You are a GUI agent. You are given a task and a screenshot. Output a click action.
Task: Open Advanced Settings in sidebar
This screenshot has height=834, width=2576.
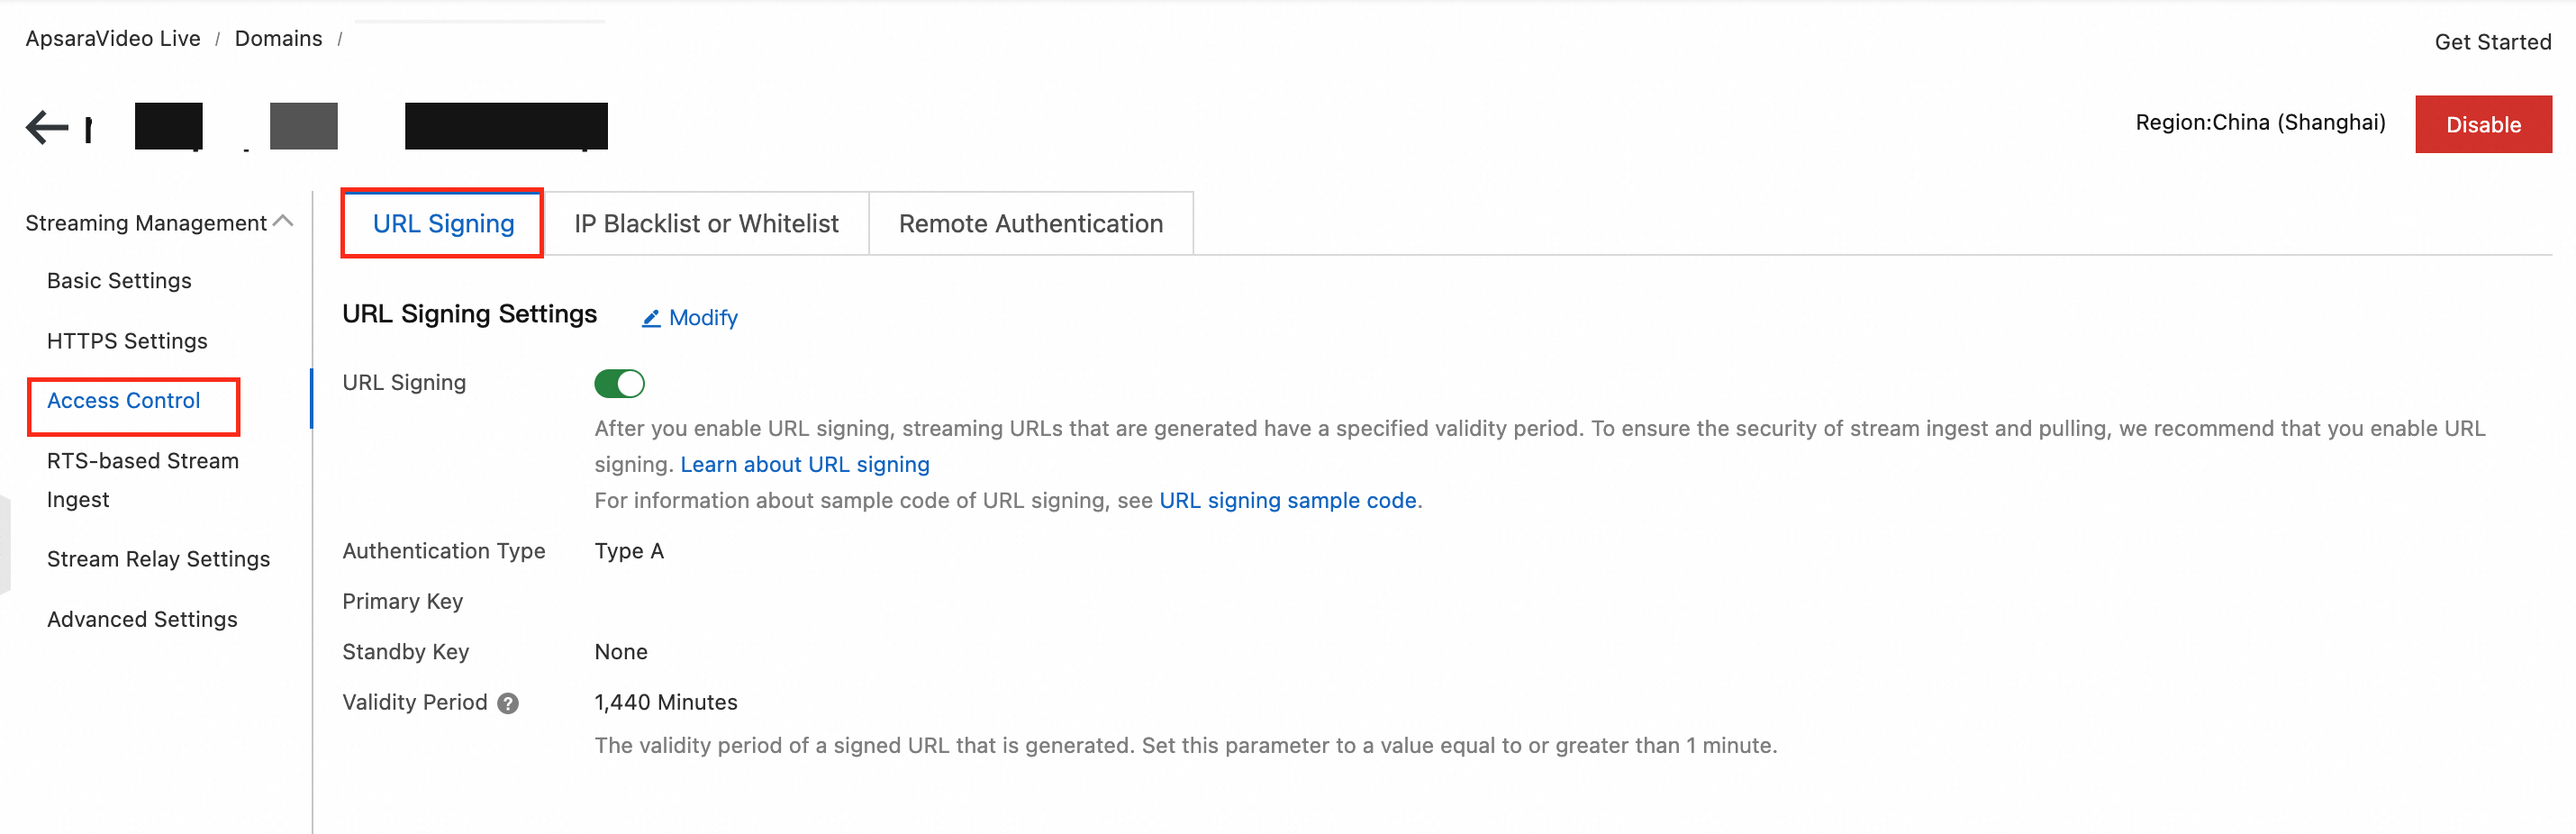(142, 619)
